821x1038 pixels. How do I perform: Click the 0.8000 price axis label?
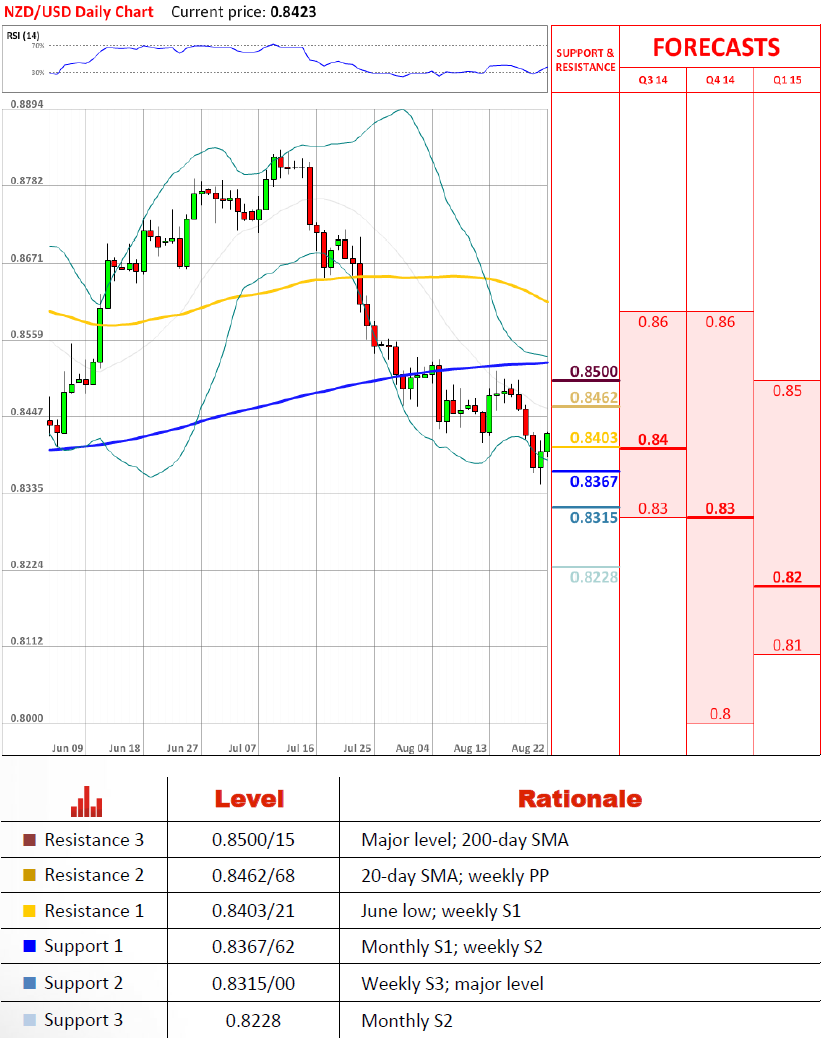27,718
